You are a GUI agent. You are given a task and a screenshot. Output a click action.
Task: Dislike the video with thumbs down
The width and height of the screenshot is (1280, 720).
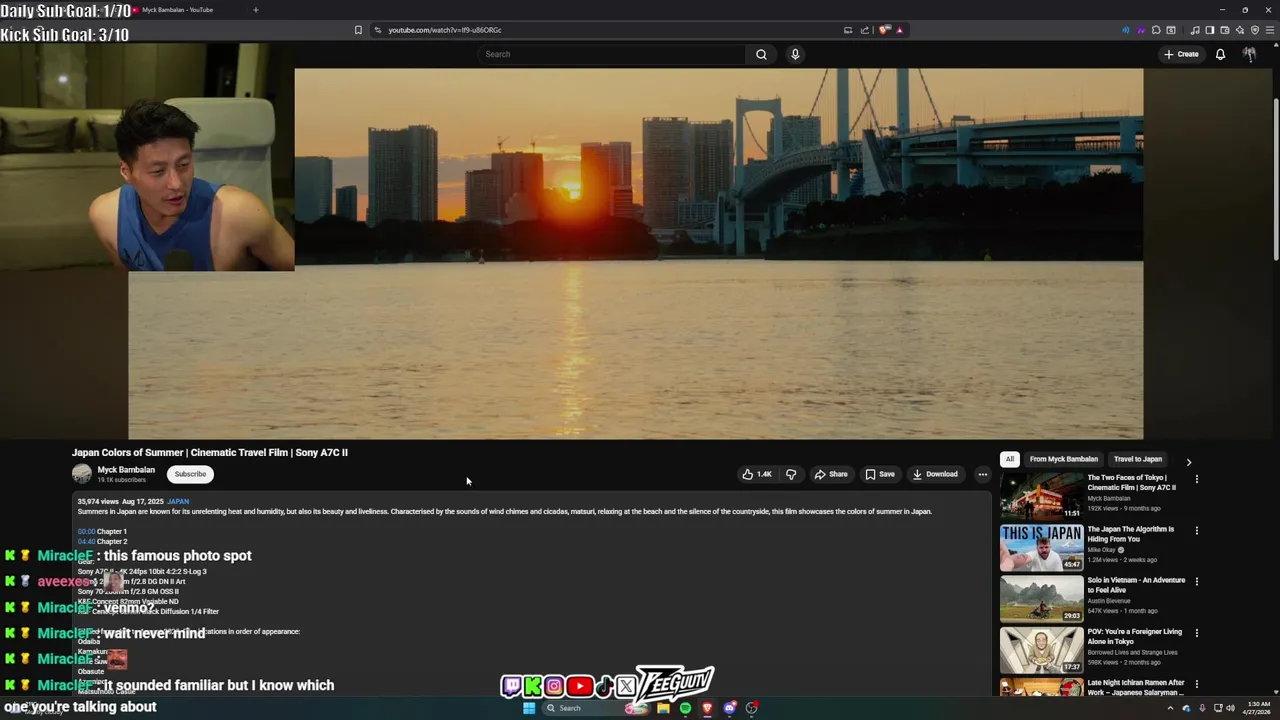[791, 474]
